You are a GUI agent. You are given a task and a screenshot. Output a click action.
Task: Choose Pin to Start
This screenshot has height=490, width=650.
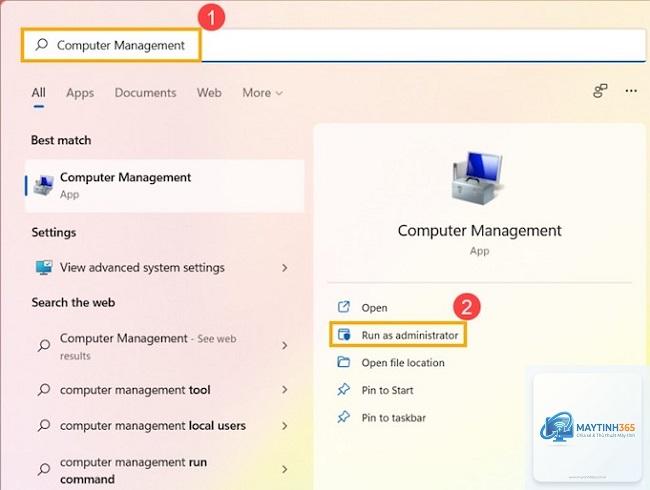pos(387,390)
